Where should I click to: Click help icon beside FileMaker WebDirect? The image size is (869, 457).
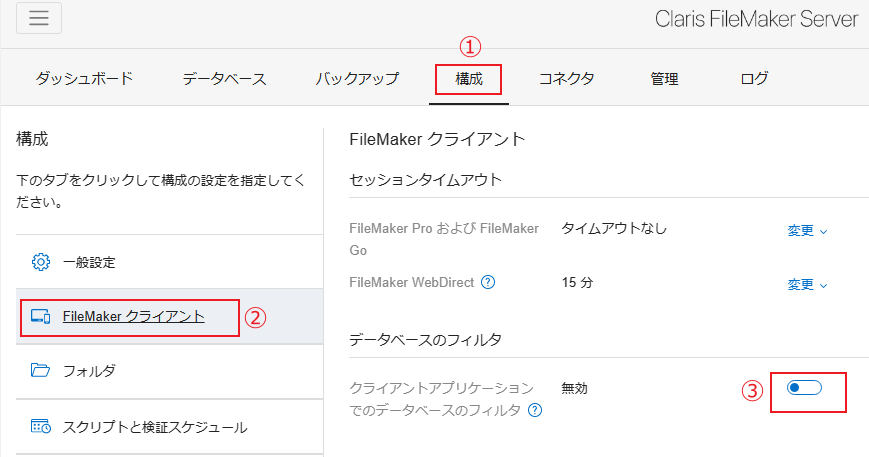pos(488,283)
